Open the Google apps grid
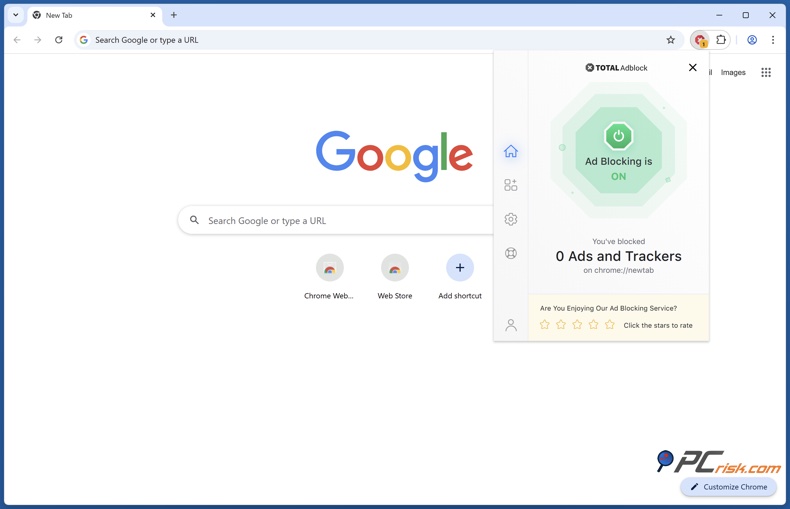Screen dimensions: 790x509 click(x=766, y=72)
